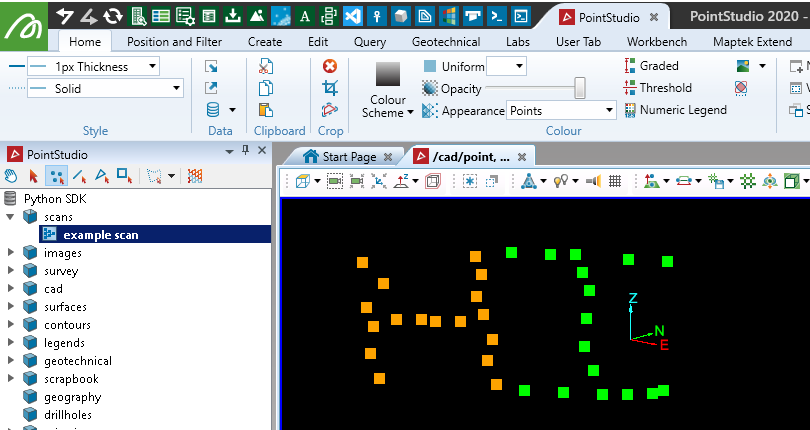The image size is (810, 430).
Task: Click the grey 3D cube icon in top bar
Action: (x=400, y=17)
